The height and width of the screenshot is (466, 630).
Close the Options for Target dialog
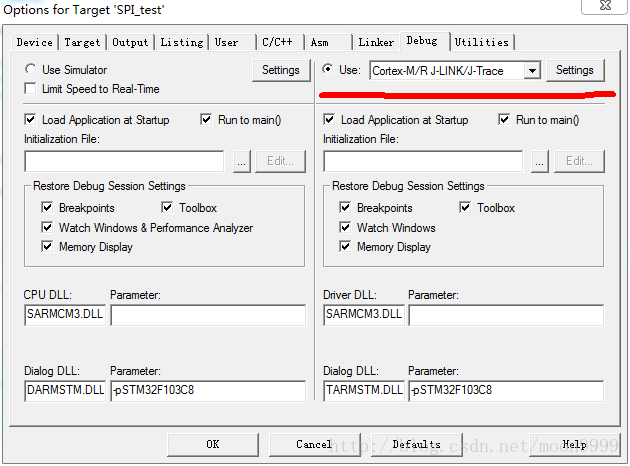pos(608,9)
